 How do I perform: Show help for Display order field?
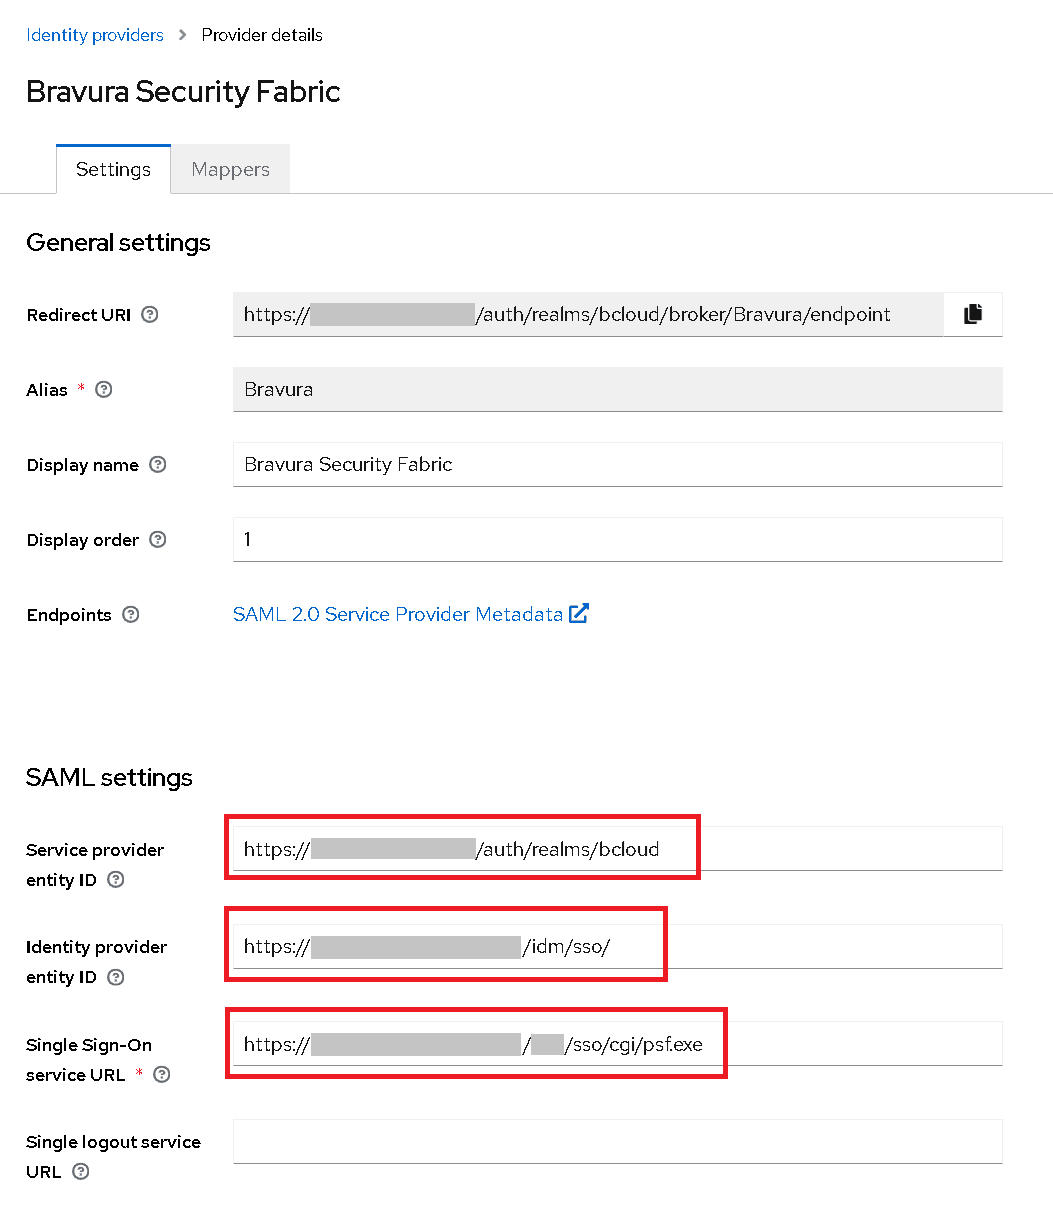(x=157, y=540)
